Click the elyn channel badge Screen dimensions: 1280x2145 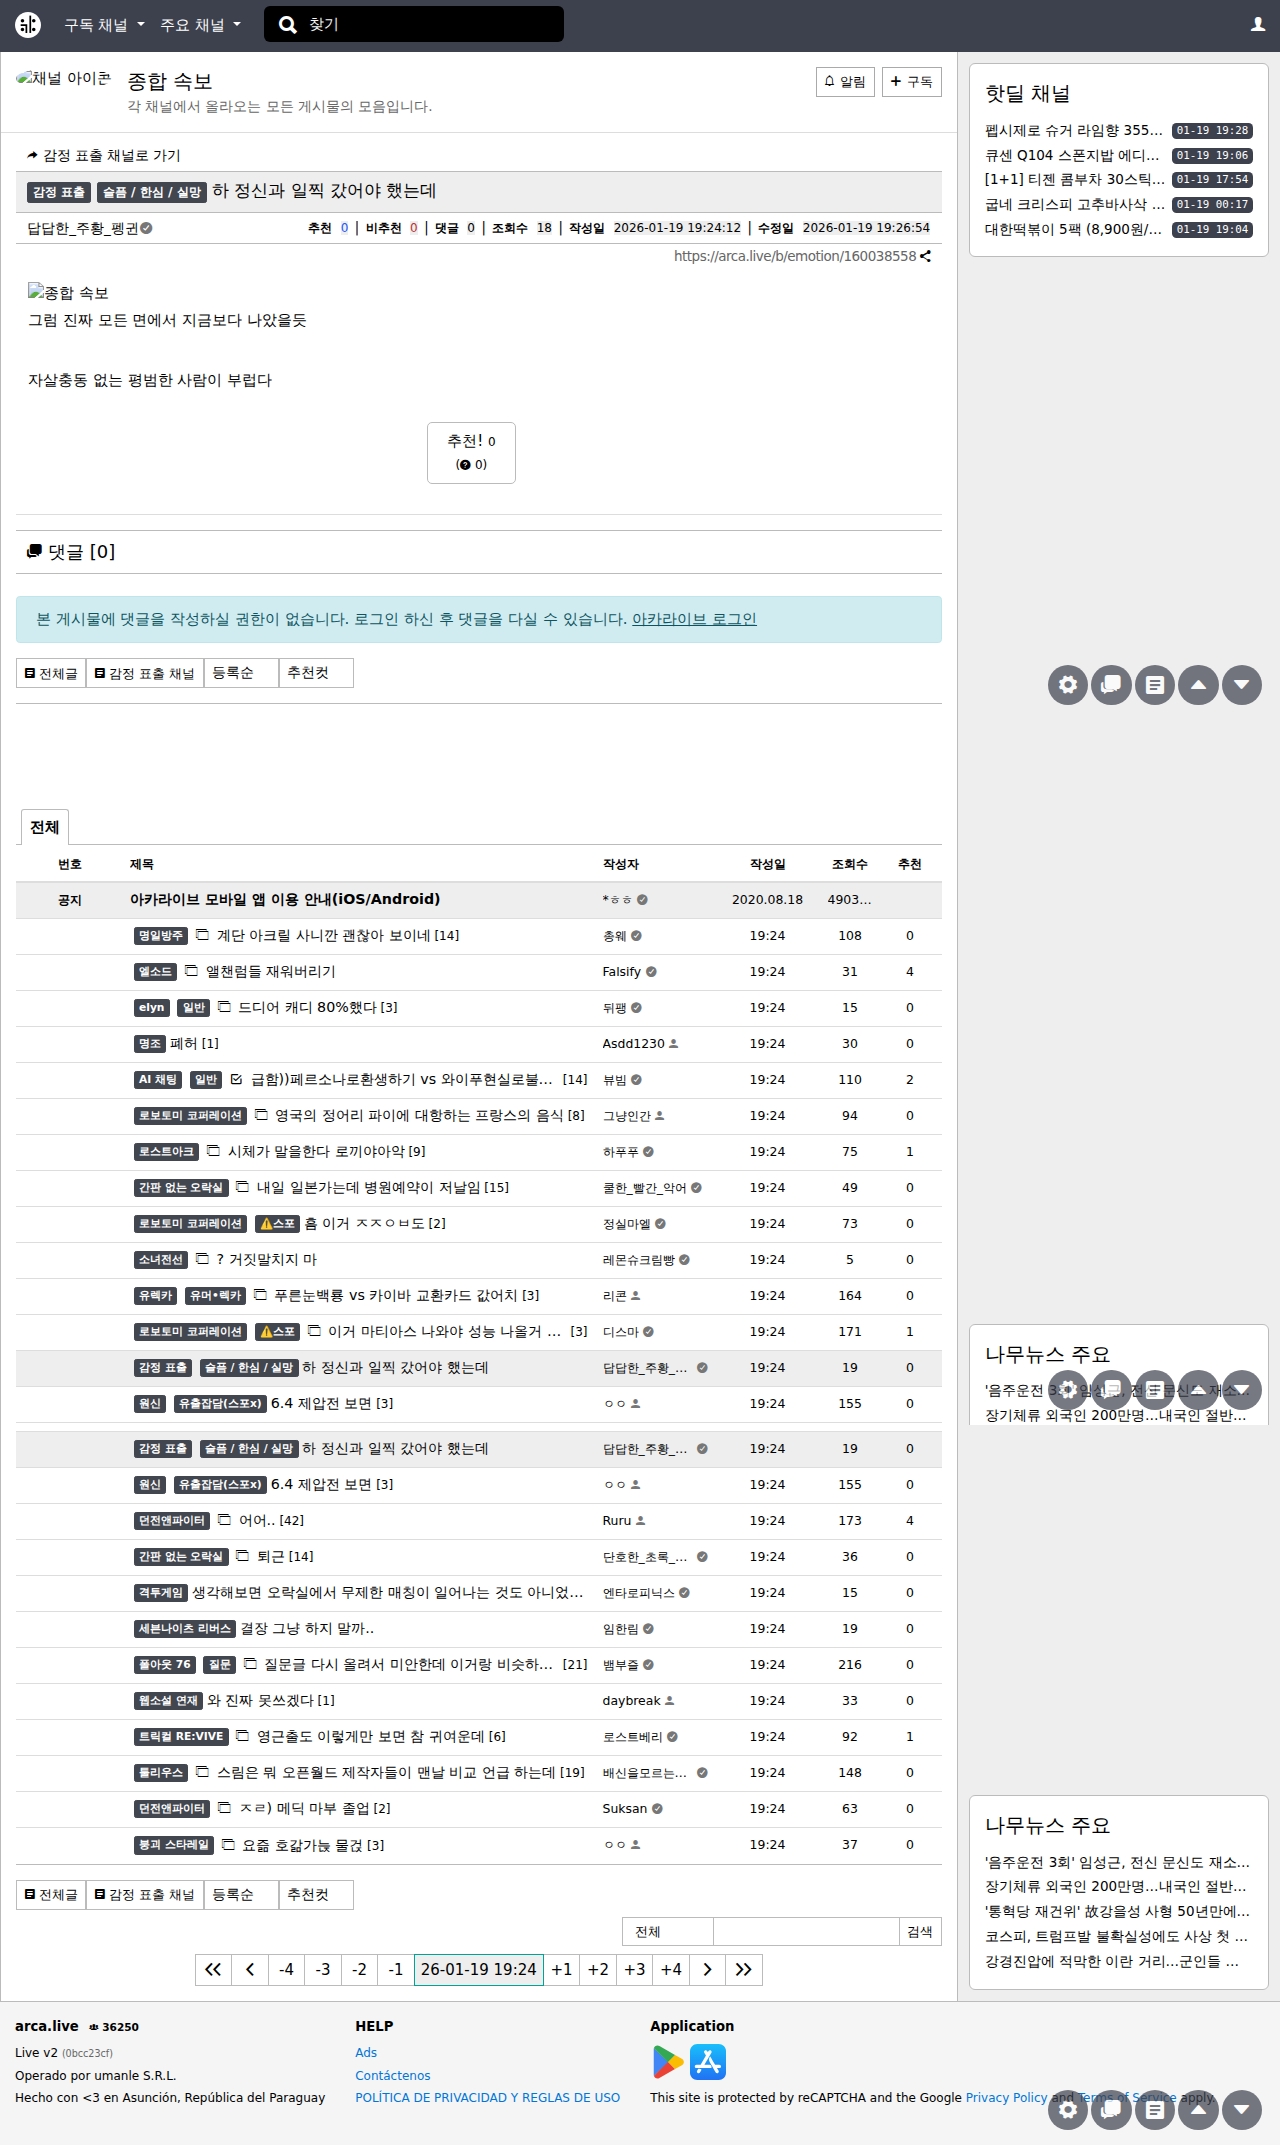[152, 1008]
